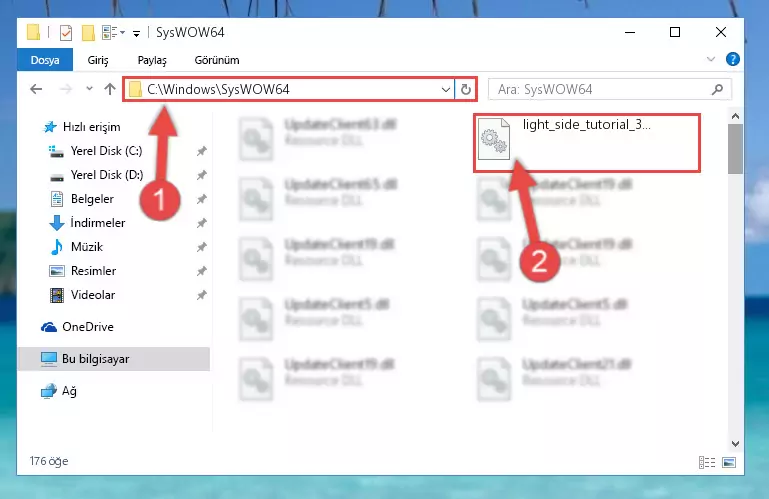This screenshot has width=769, height=499.
Task: Click the 176 öğe status bar text
Action: tap(49, 461)
